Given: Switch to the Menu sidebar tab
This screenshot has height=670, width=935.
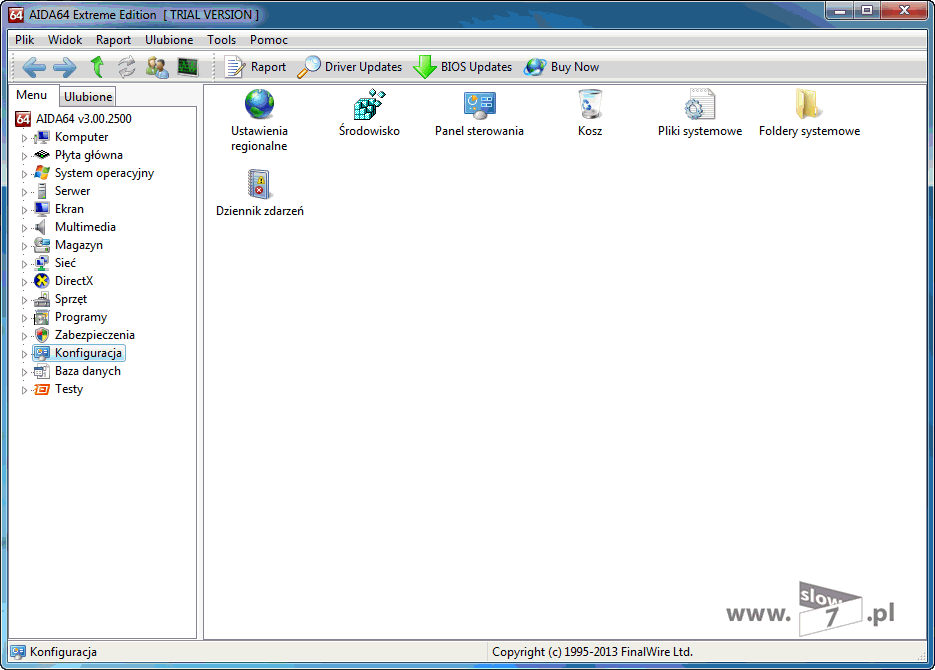Looking at the screenshot, I should 32,95.
